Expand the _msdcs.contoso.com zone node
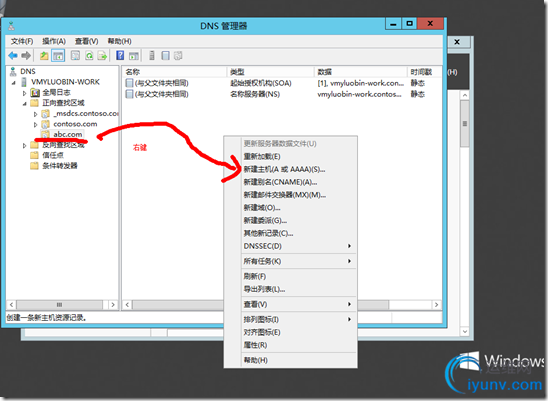 click(x=35, y=114)
